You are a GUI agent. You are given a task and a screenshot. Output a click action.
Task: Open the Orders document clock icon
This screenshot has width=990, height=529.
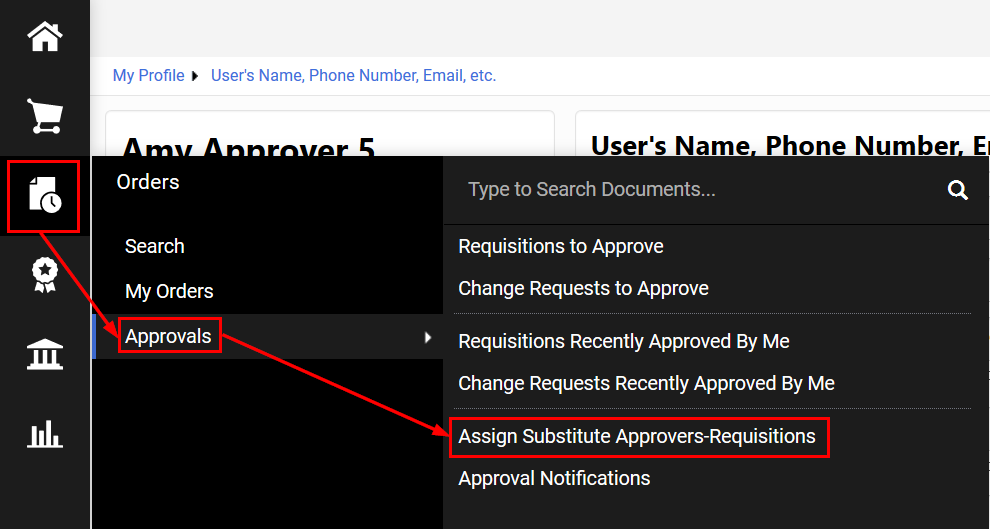pyautogui.click(x=45, y=196)
